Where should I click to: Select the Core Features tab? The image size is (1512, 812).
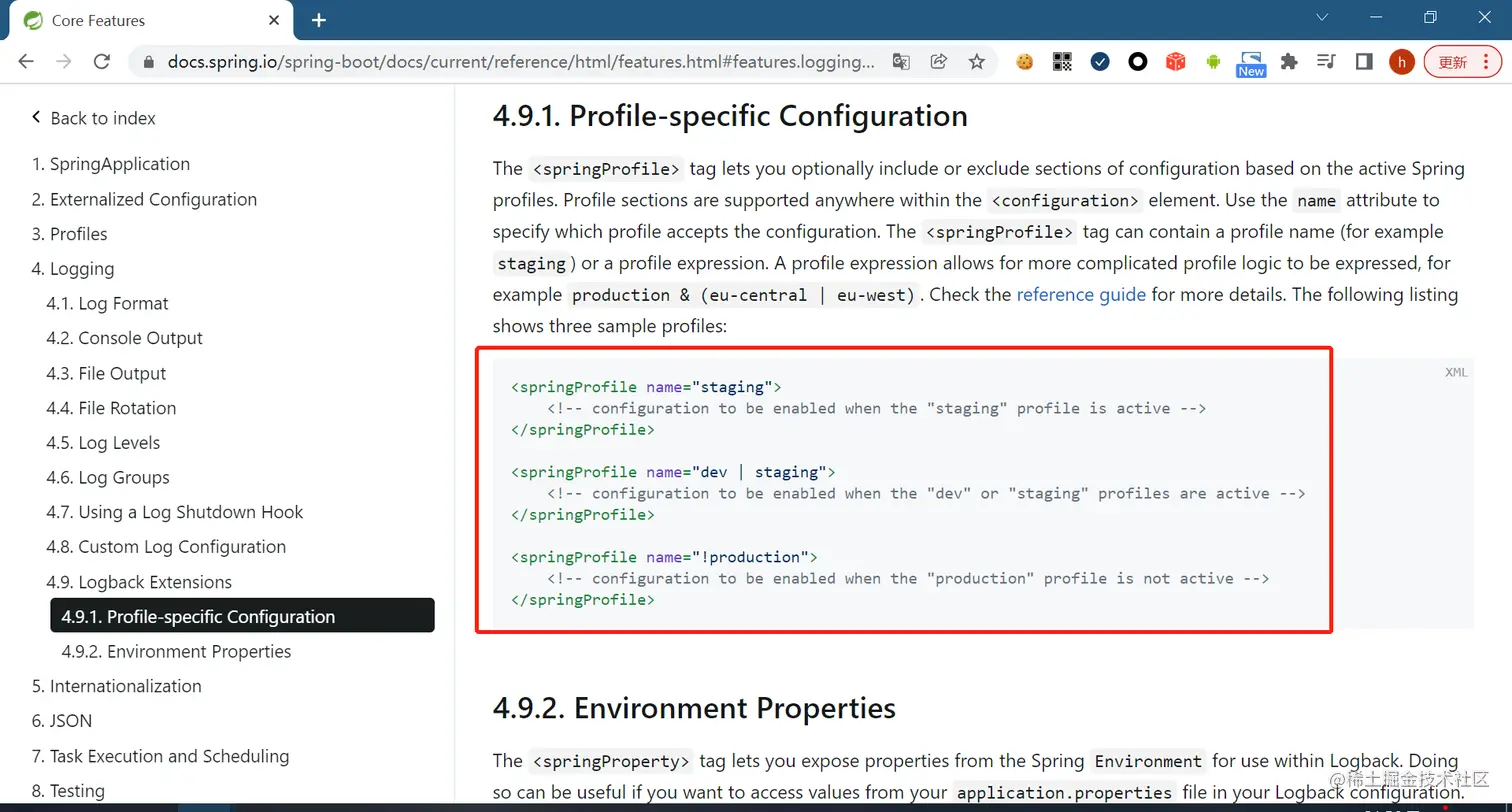pos(150,20)
